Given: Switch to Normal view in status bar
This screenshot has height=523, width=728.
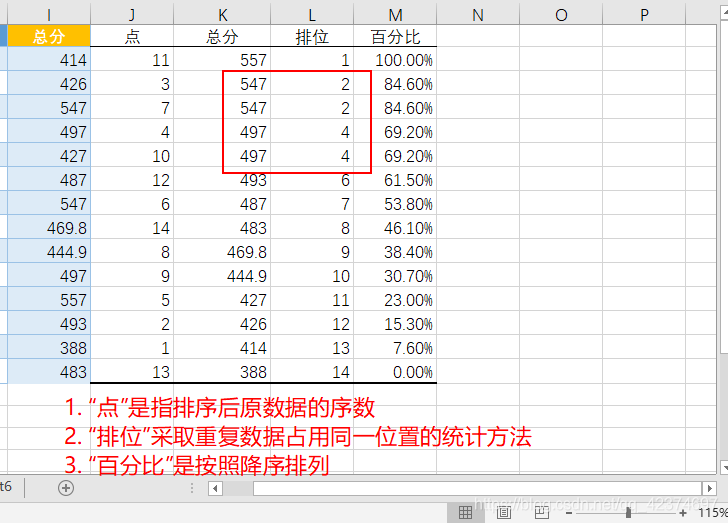Looking at the screenshot, I should coord(465,513).
